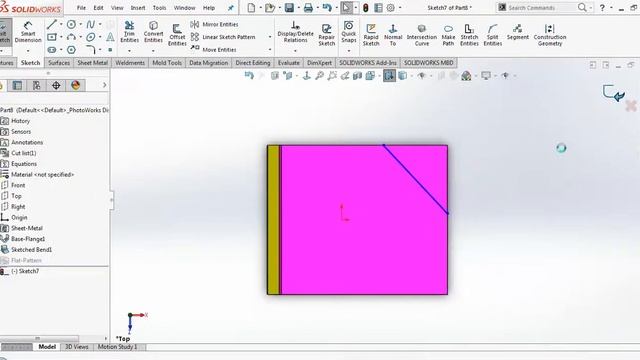
Task: Open the Edit menu
Action: pos(98,8)
